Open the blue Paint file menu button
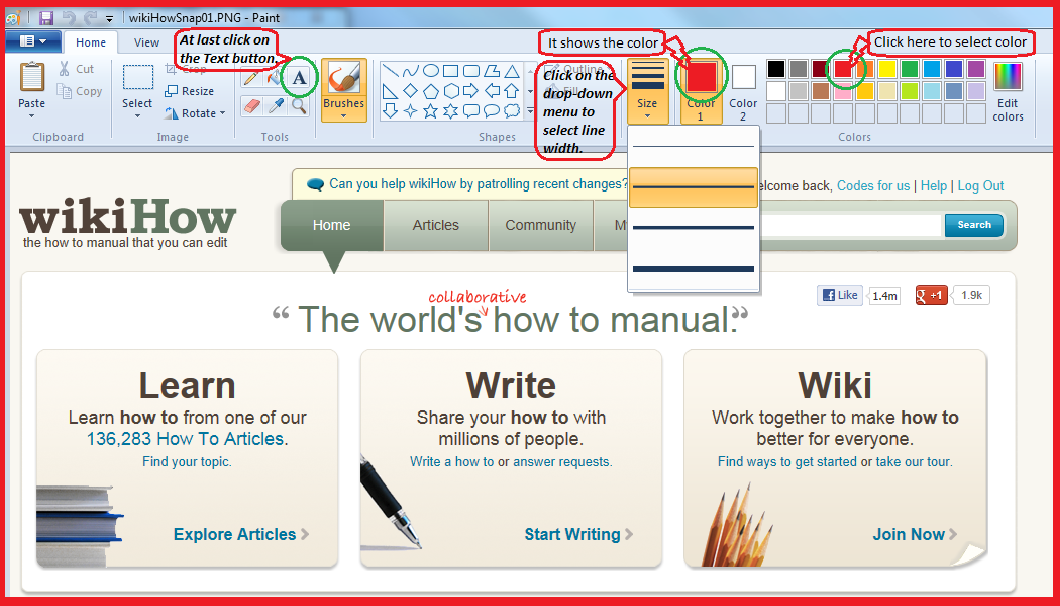The height and width of the screenshot is (606, 1060). click(33, 42)
